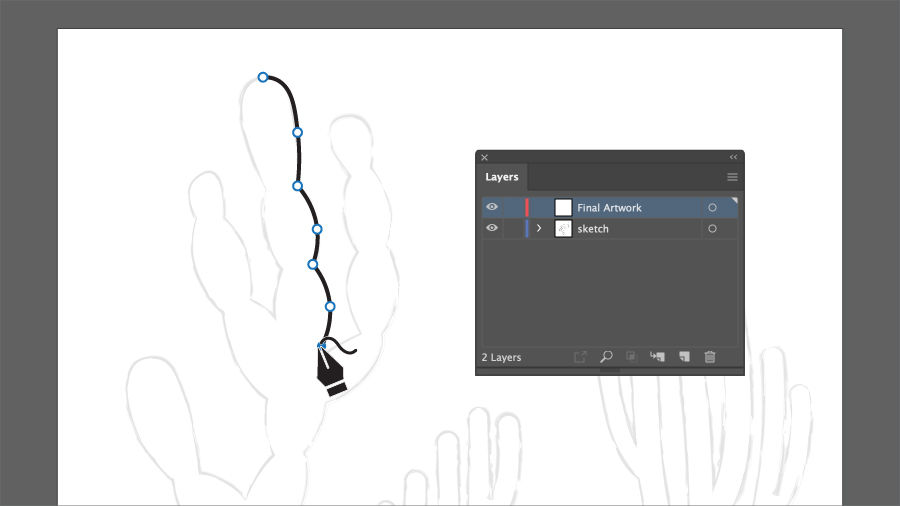Click the Locate Object magnifier icon
900x506 pixels.
click(x=606, y=357)
